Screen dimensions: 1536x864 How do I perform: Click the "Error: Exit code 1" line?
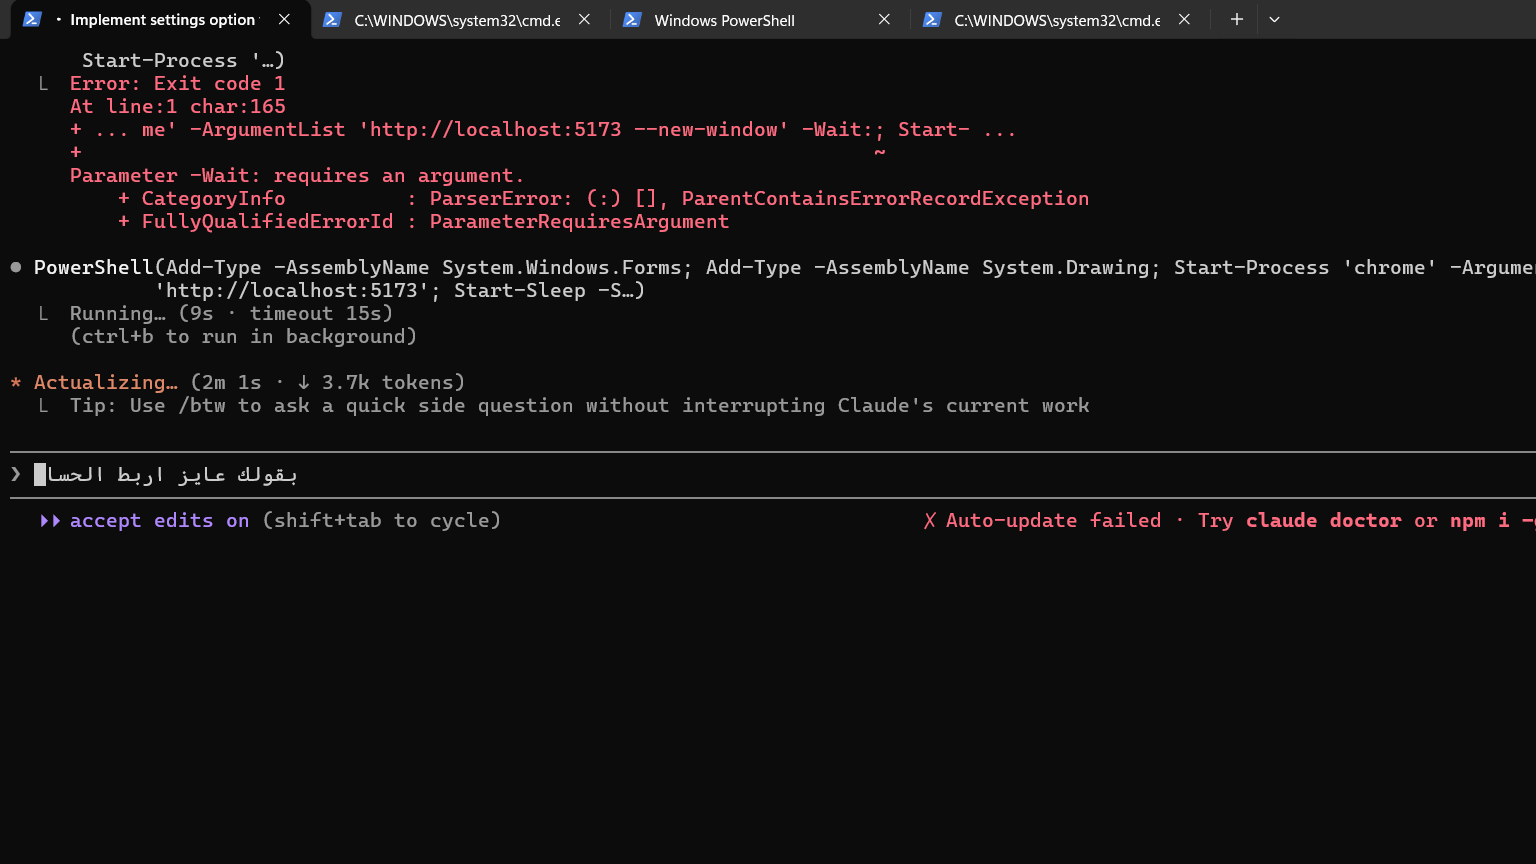coord(177,83)
